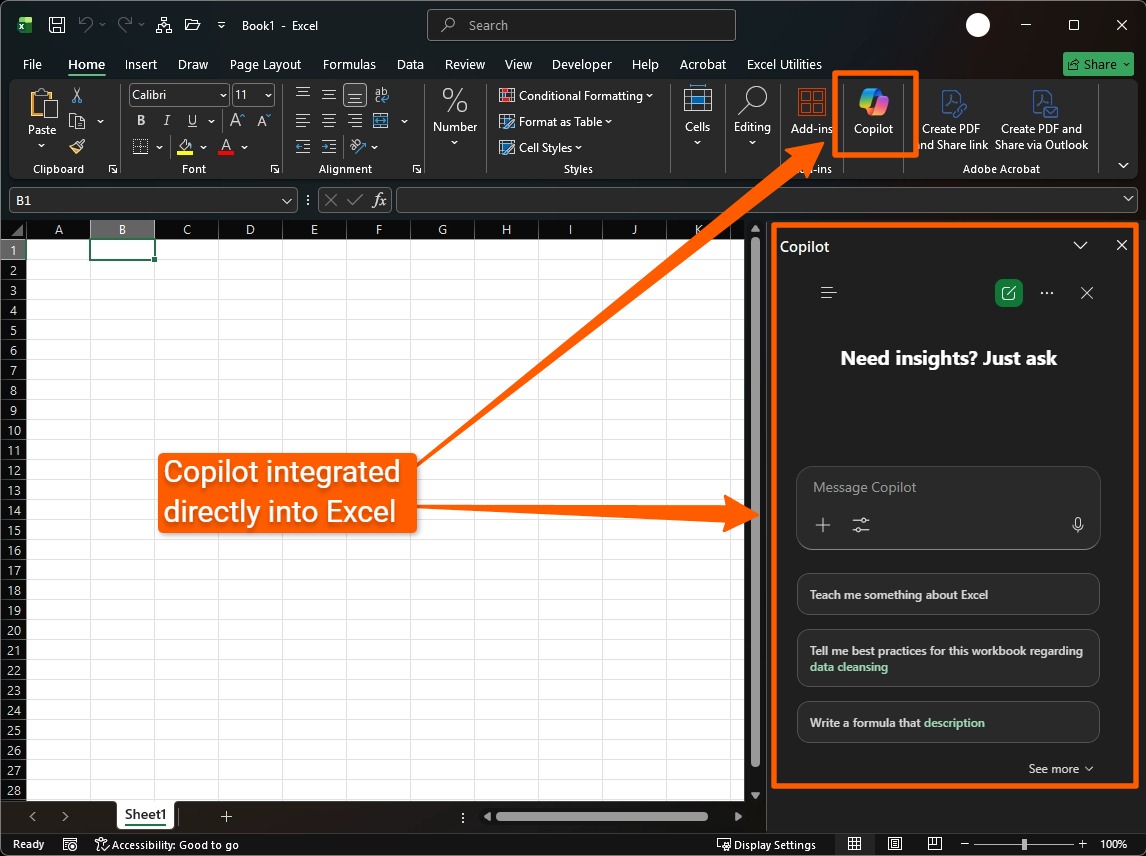Switch to the Developer tab
This screenshot has width=1146, height=856.
pyautogui.click(x=582, y=64)
